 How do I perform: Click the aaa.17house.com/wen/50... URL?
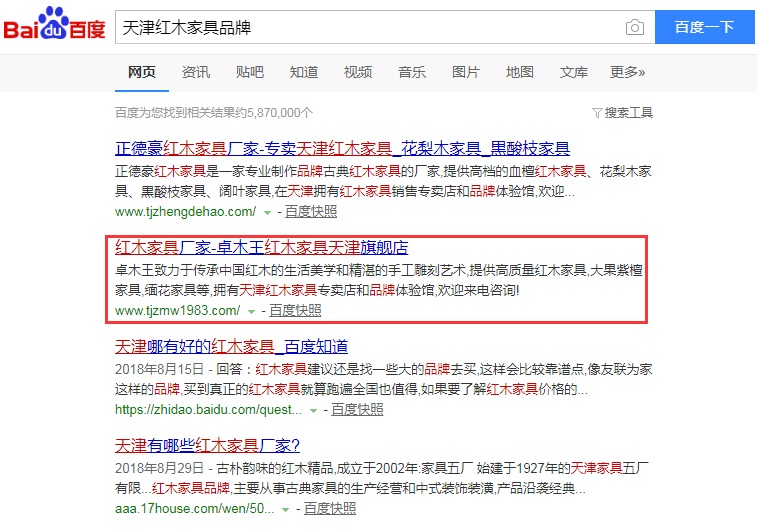pyautogui.click(x=195, y=509)
